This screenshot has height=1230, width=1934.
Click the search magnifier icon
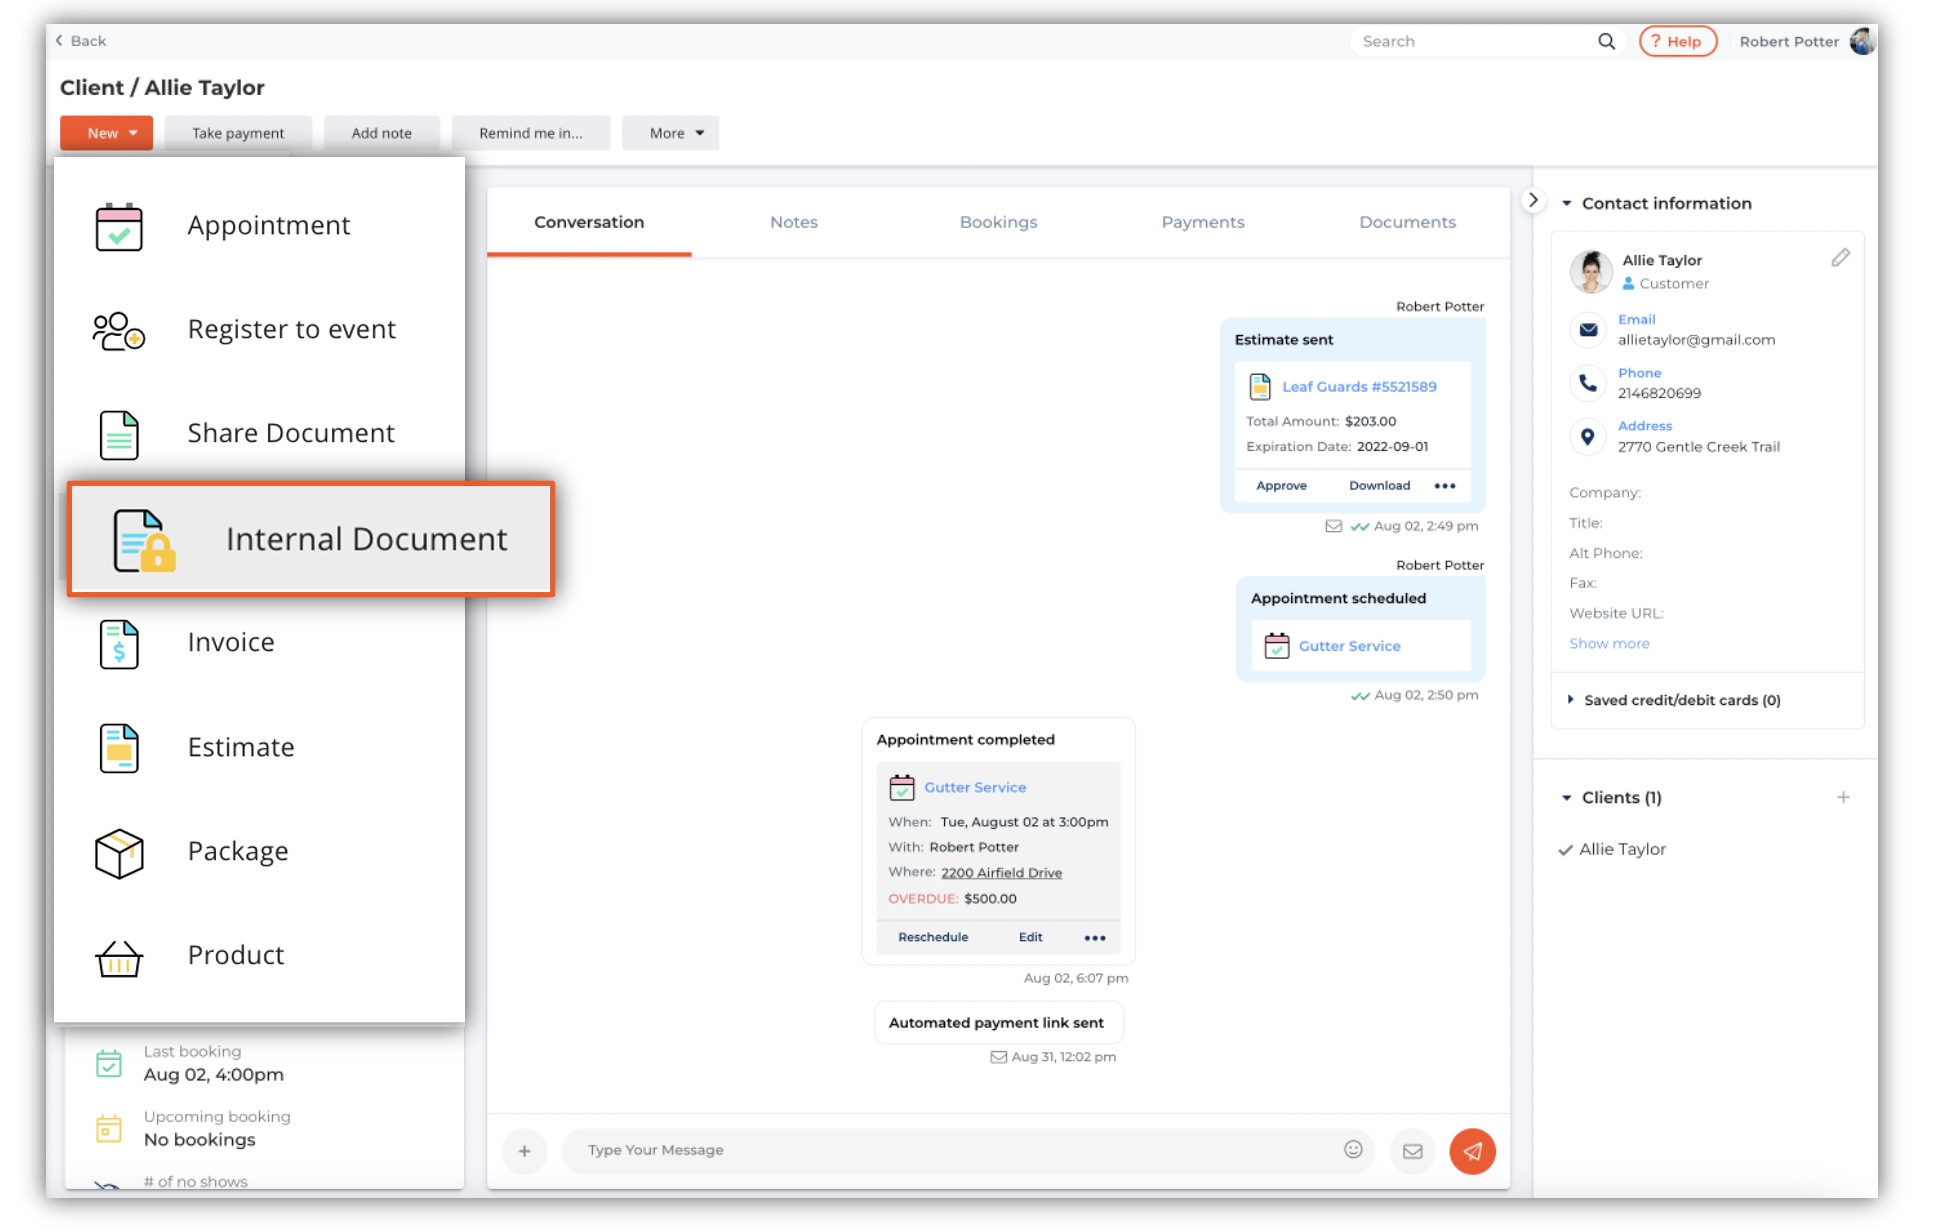[x=1605, y=41]
